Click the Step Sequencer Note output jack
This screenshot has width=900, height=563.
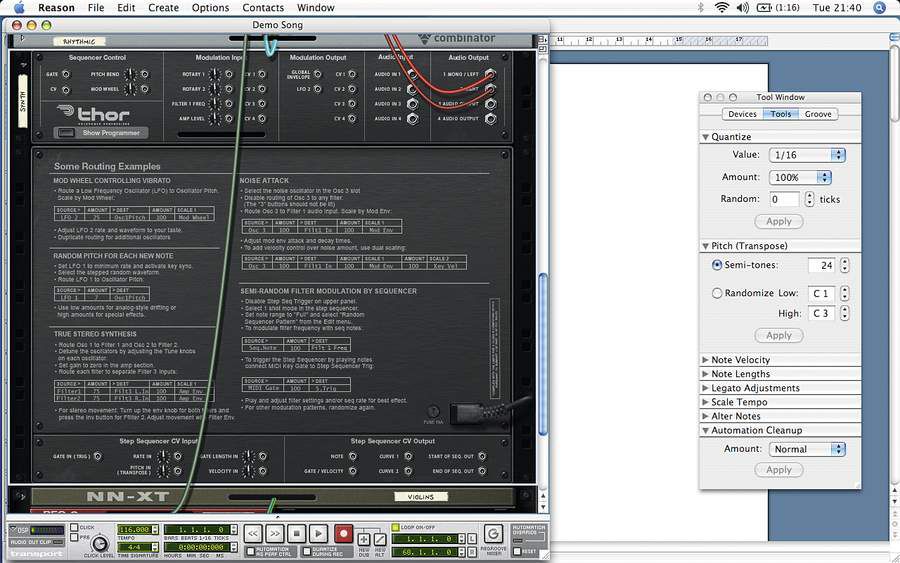352,456
